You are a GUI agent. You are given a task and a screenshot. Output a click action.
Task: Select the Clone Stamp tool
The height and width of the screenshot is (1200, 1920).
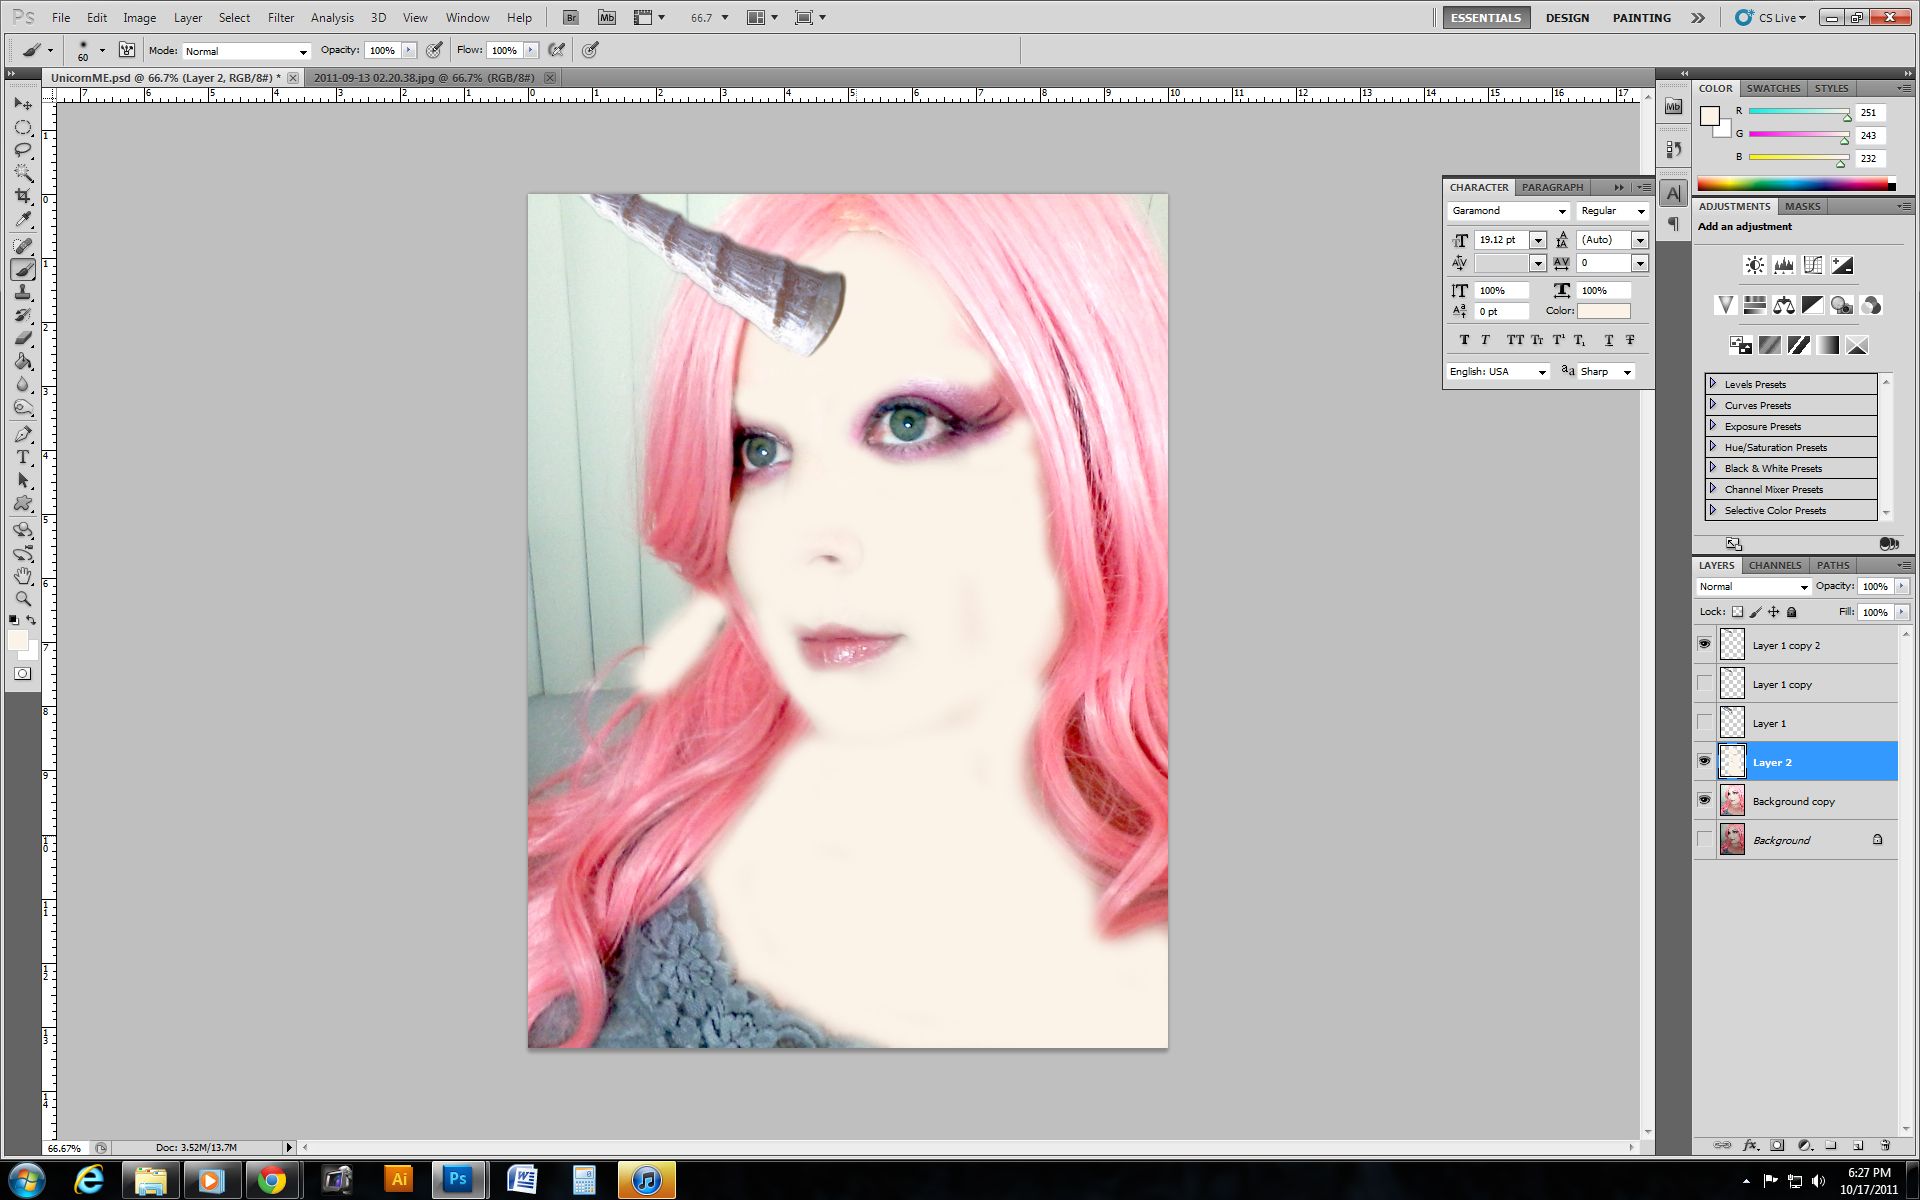(x=23, y=292)
